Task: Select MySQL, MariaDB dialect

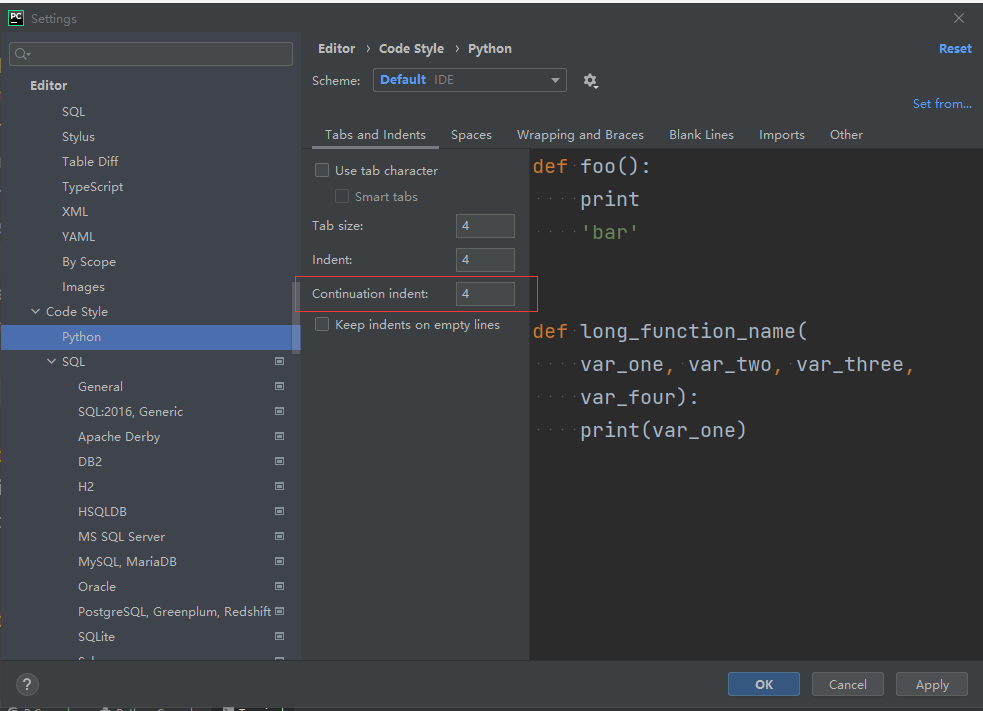Action: [x=127, y=561]
